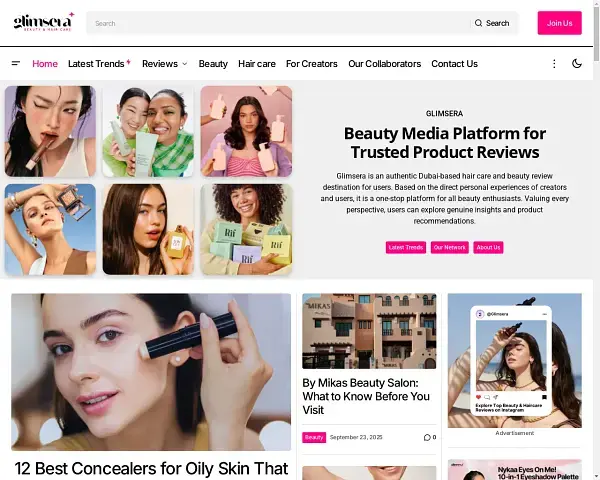Toggle dark mode with moon icon
Screen dimensions: 600x480
click(x=577, y=64)
